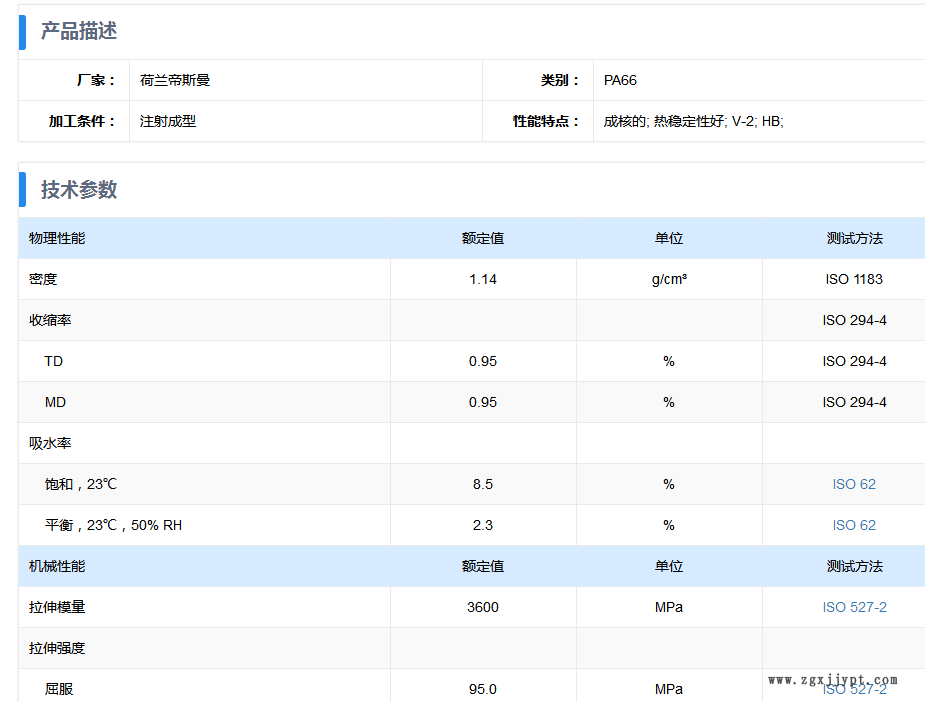Image resolution: width=925 pixels, height=702 pixels.
Task: Click the 拉伸强度 row label
Action: (x=57, y=648)
